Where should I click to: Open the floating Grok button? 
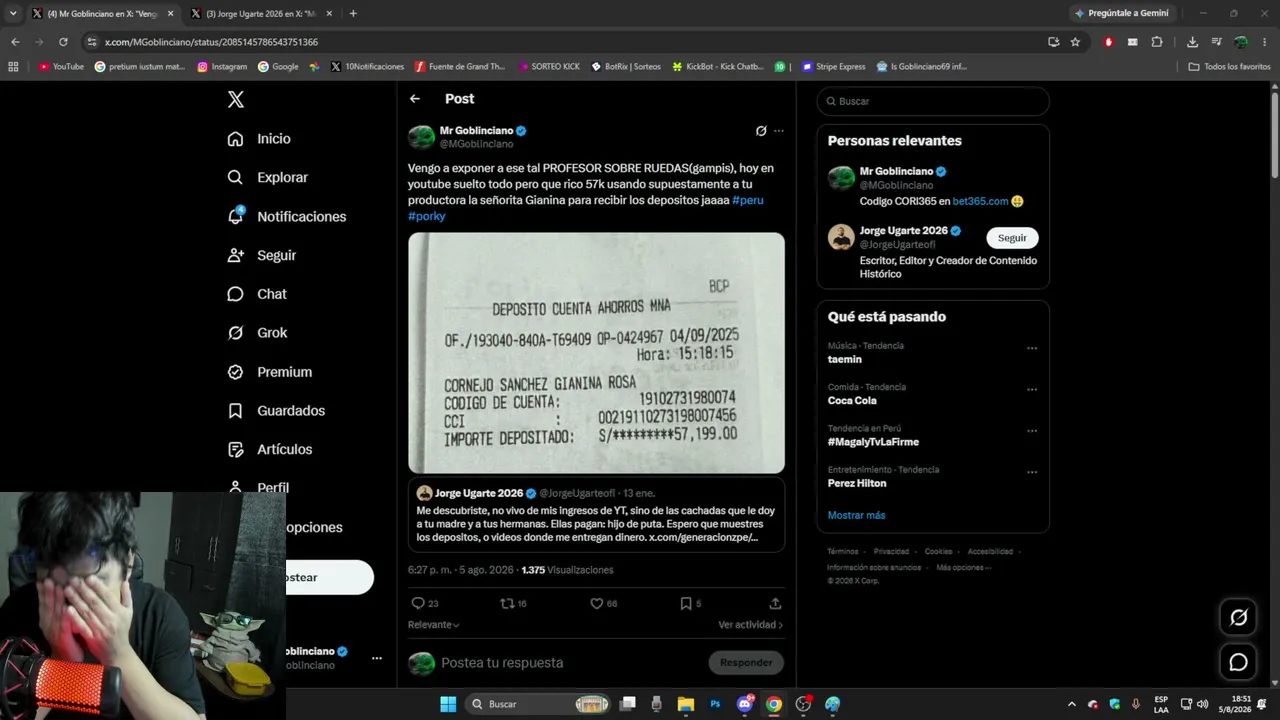pos(1238,617)
